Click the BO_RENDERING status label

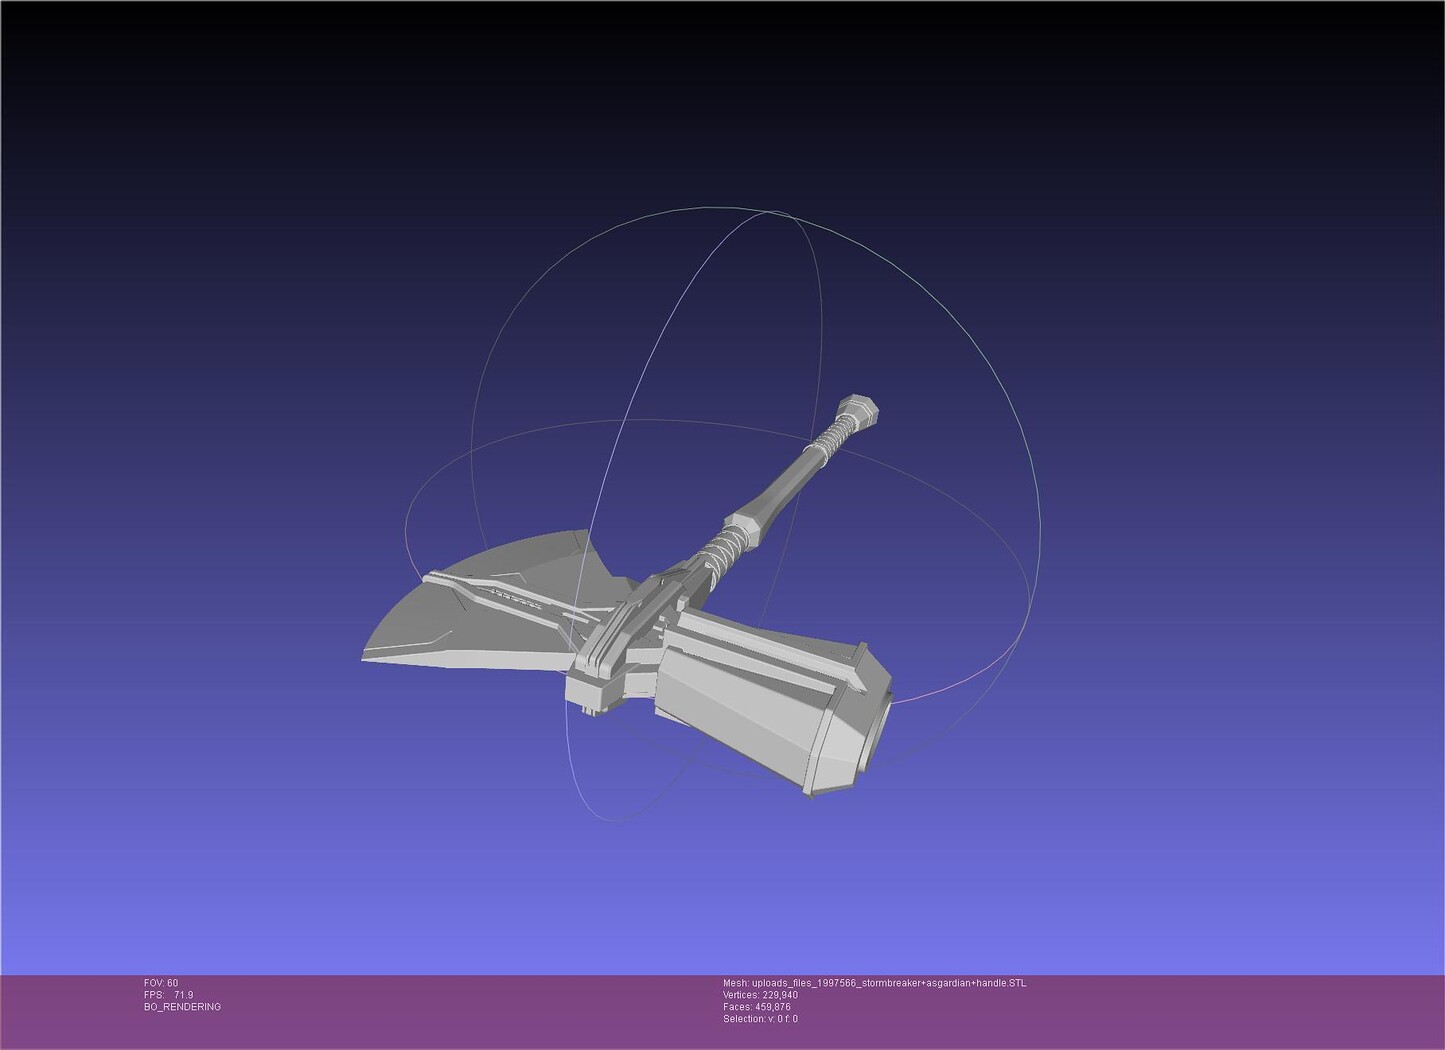tap(182, 1007)
